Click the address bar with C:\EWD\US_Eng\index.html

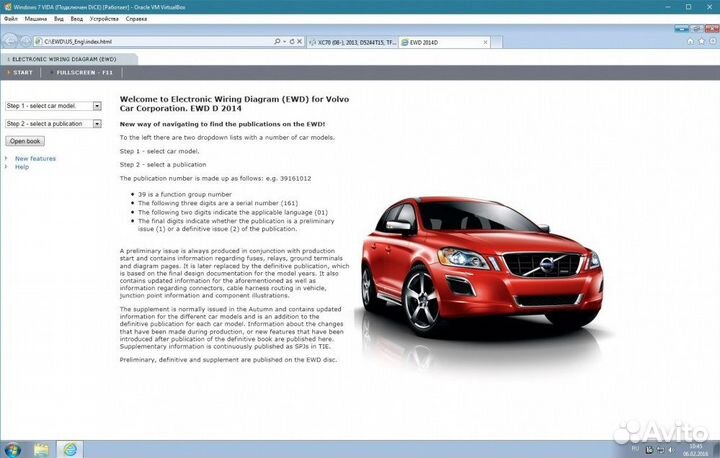(154, 41)
